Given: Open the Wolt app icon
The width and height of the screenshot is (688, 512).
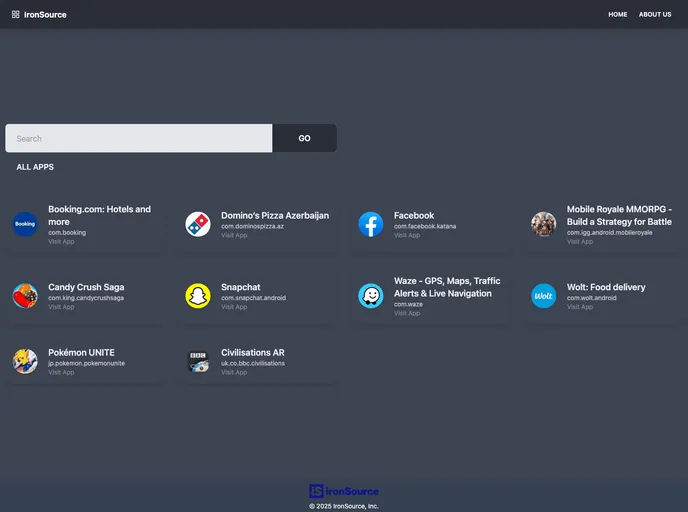Looking at the screenshot, I should [544, 296].
